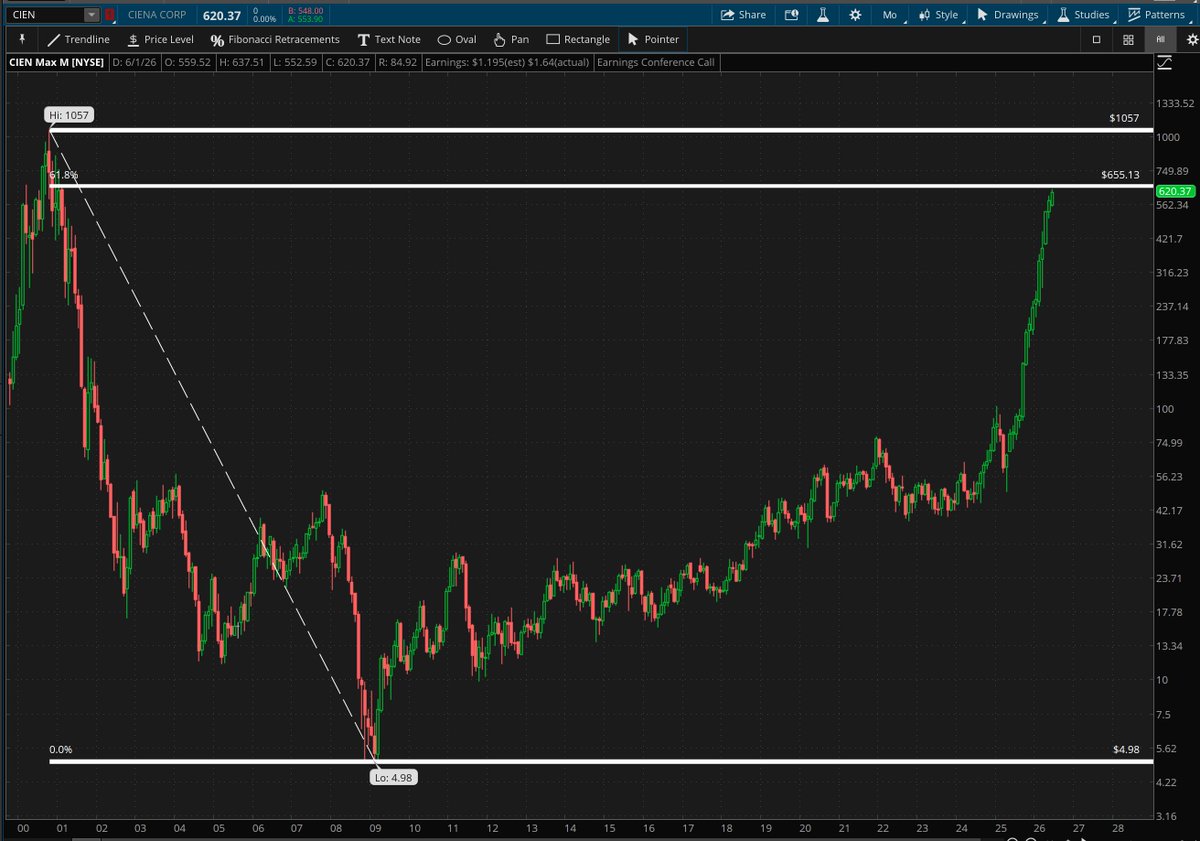1200x841 pixels.
Task: Open the Studies dropdown menu
Action: (x=1084, y=15)
